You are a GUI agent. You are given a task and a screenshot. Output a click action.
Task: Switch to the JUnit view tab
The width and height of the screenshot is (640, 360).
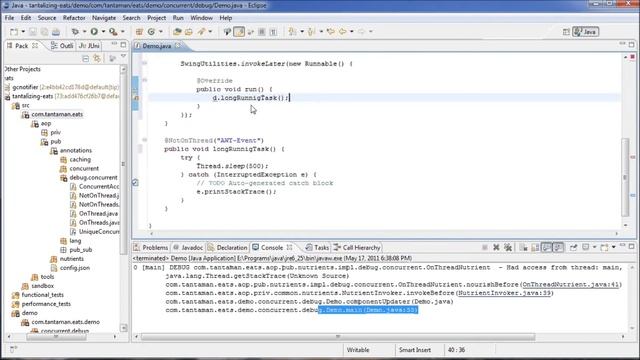click(89, 46)
